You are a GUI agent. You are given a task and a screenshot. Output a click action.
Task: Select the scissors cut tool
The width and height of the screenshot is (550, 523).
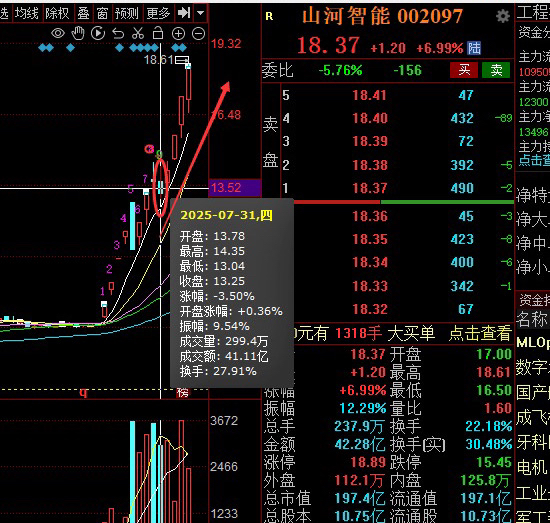click(138, 33)
